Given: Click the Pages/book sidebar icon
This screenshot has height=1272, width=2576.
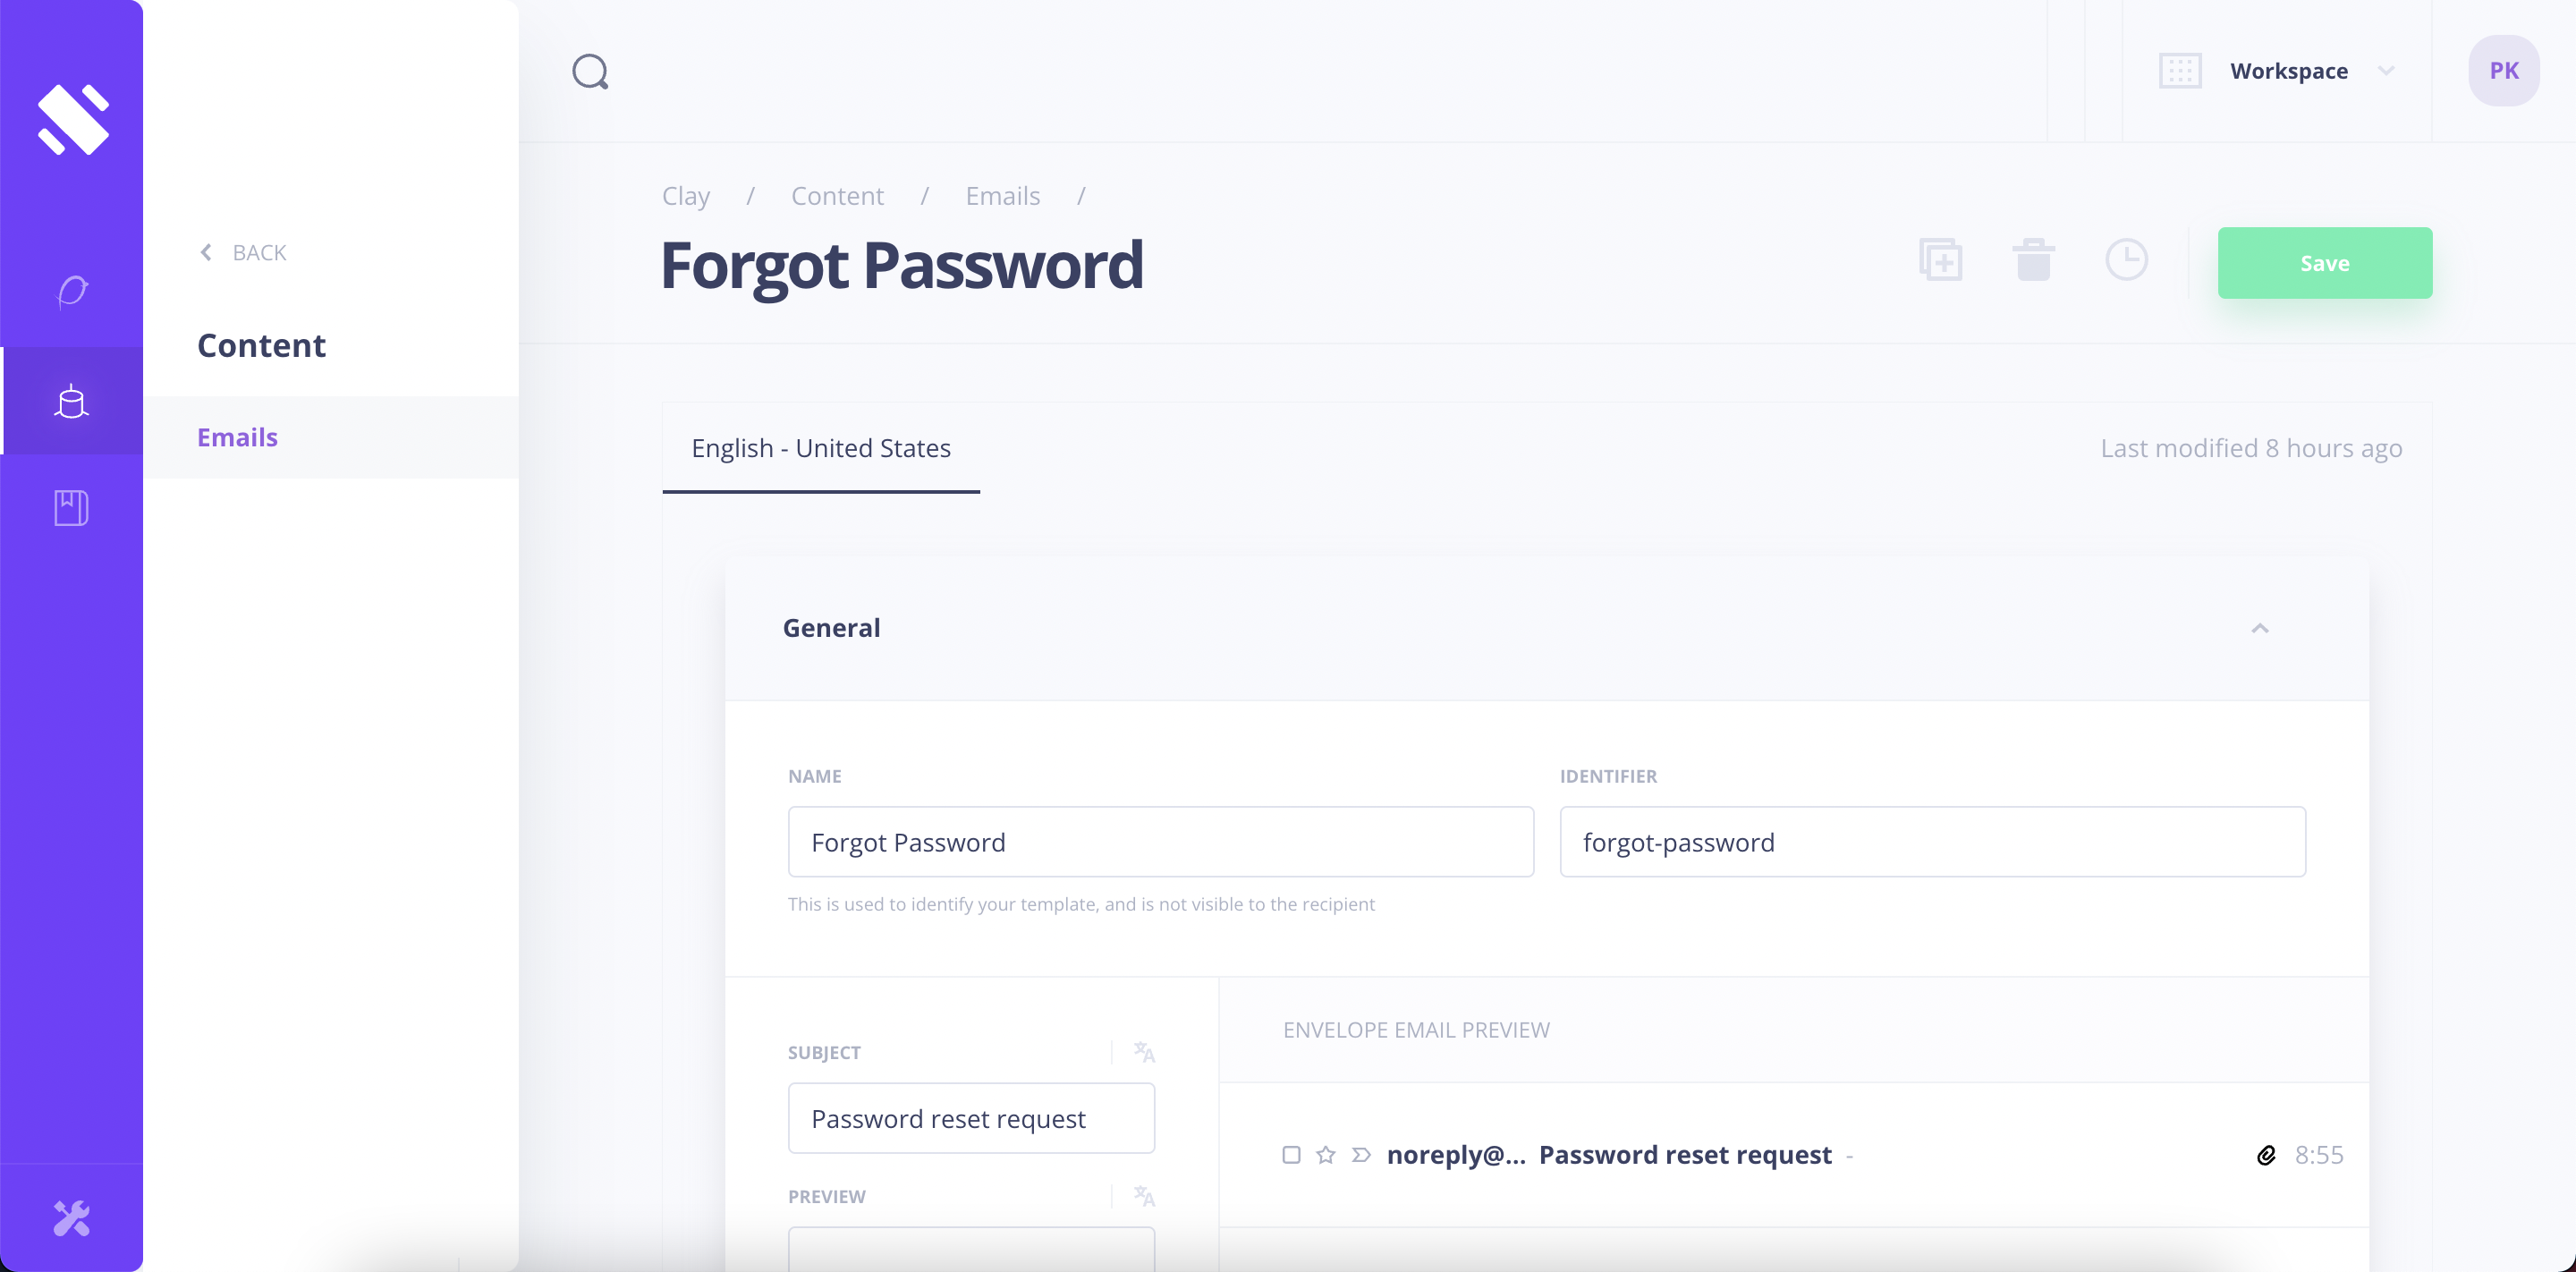Looking at the screenshot, I should coord(72,506).
